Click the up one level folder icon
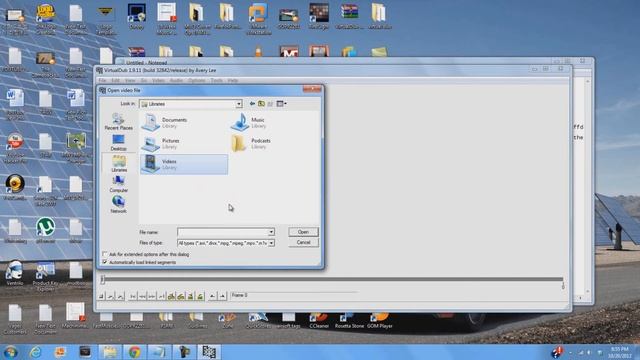The height and width of the screenshot is (360, 640). coord(261,104)
